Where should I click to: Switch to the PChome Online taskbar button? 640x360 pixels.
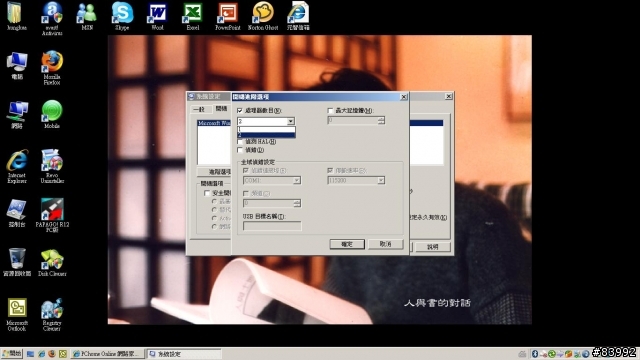tap(108, 354)
